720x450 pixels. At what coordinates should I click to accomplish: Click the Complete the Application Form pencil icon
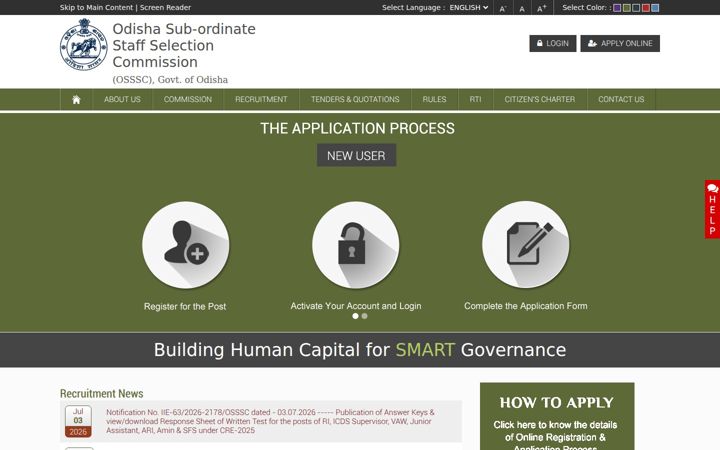click(525, 245)
